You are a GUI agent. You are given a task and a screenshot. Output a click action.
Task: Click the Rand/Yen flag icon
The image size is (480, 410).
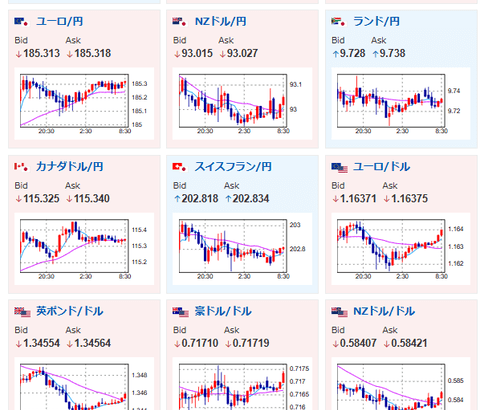[x=338, y=22]
